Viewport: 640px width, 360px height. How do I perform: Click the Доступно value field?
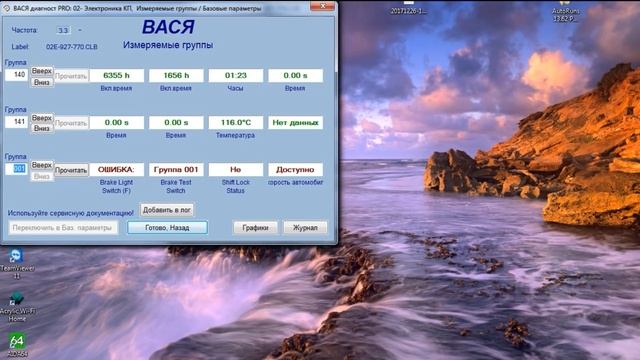click(295, 169)
